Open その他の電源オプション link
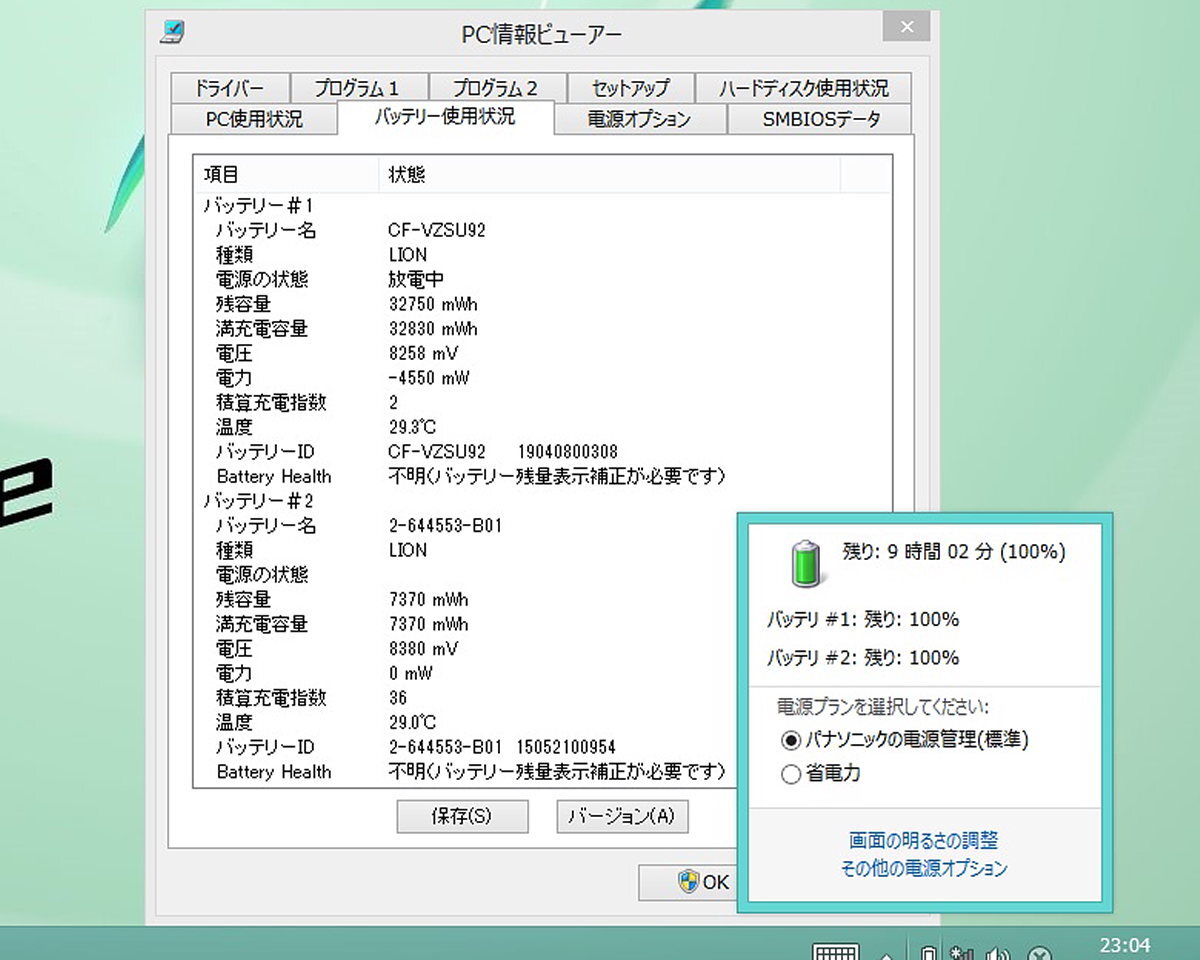The height and width of the screenshot is (960, 1200). (x=923, y=868)
